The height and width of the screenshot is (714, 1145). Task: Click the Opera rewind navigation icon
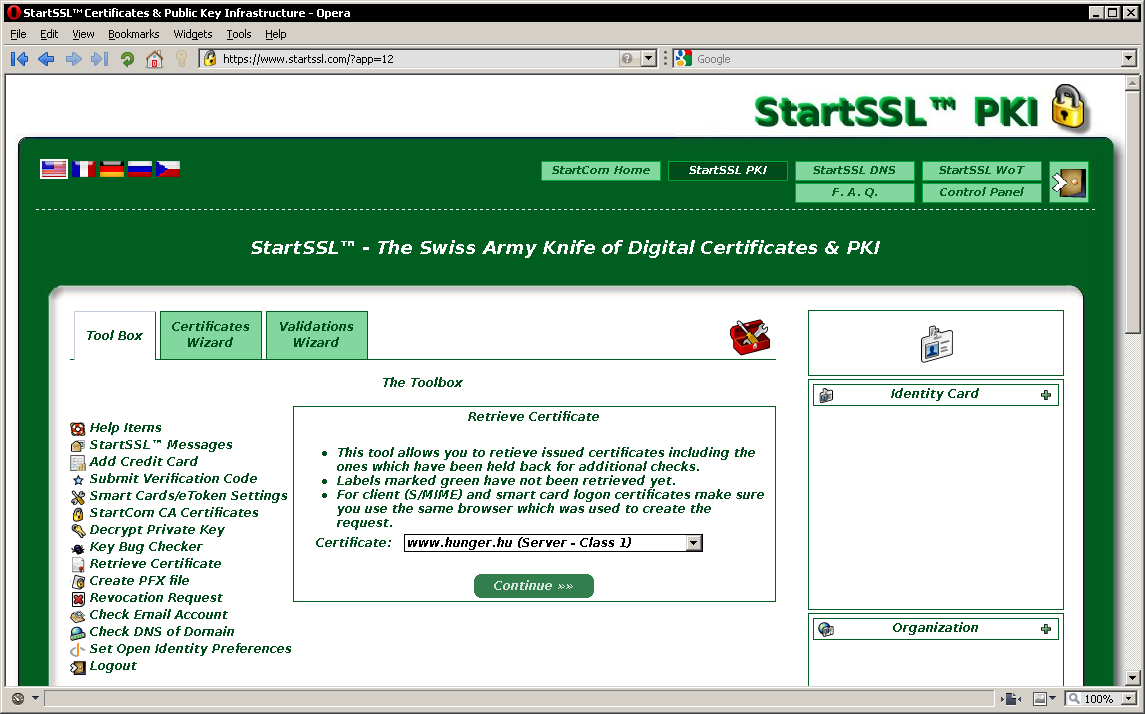coord(20,59)
